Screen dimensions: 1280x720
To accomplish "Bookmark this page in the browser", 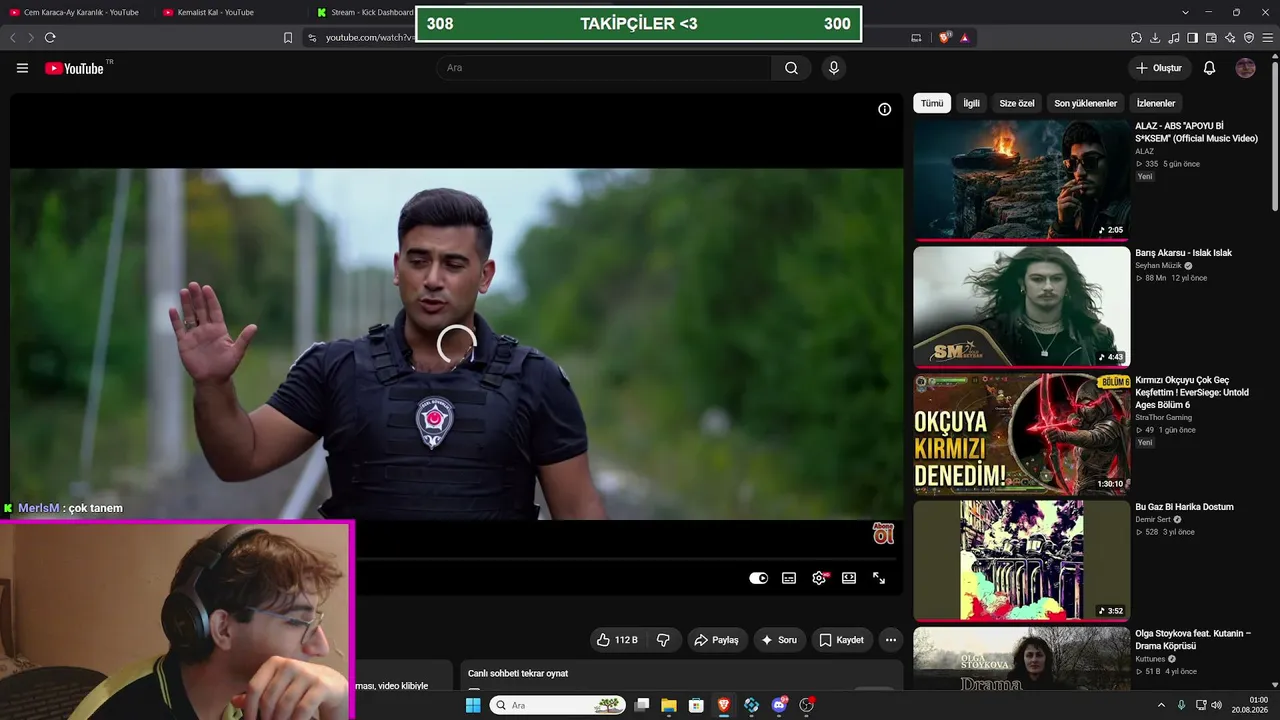I will 288,38.
